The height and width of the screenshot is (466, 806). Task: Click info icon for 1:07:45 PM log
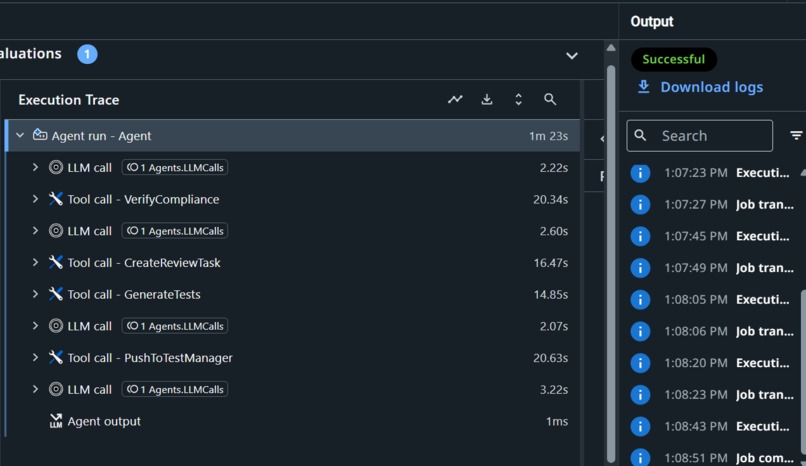click(640, 236)
